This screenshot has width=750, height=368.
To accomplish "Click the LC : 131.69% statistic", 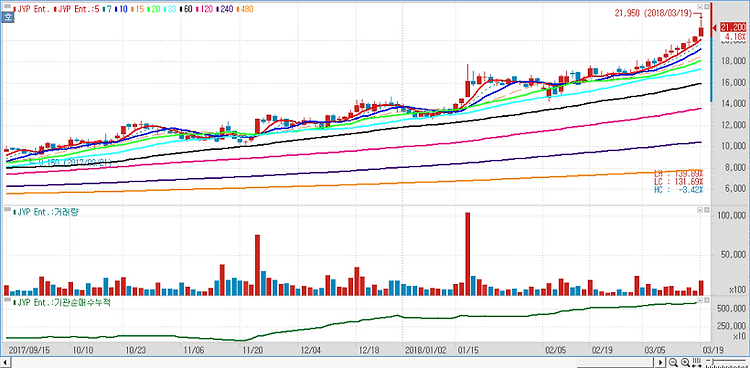I will (679, 182).
